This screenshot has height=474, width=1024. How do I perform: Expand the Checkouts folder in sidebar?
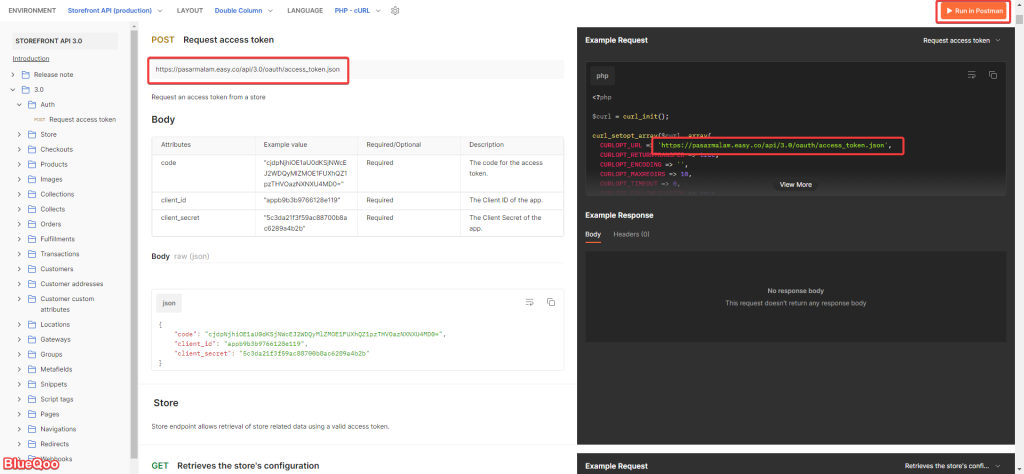(19, 149)
